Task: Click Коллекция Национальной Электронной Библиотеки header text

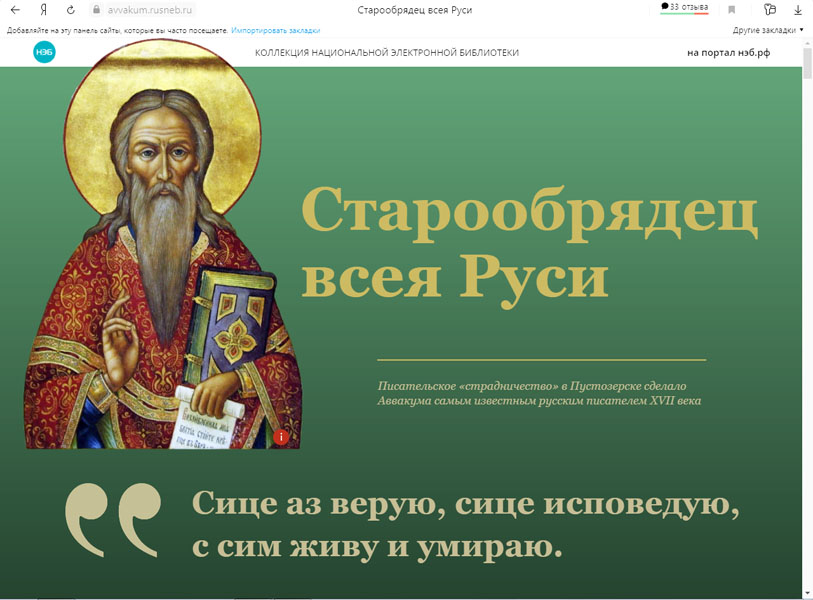Action: click(387, 53)
